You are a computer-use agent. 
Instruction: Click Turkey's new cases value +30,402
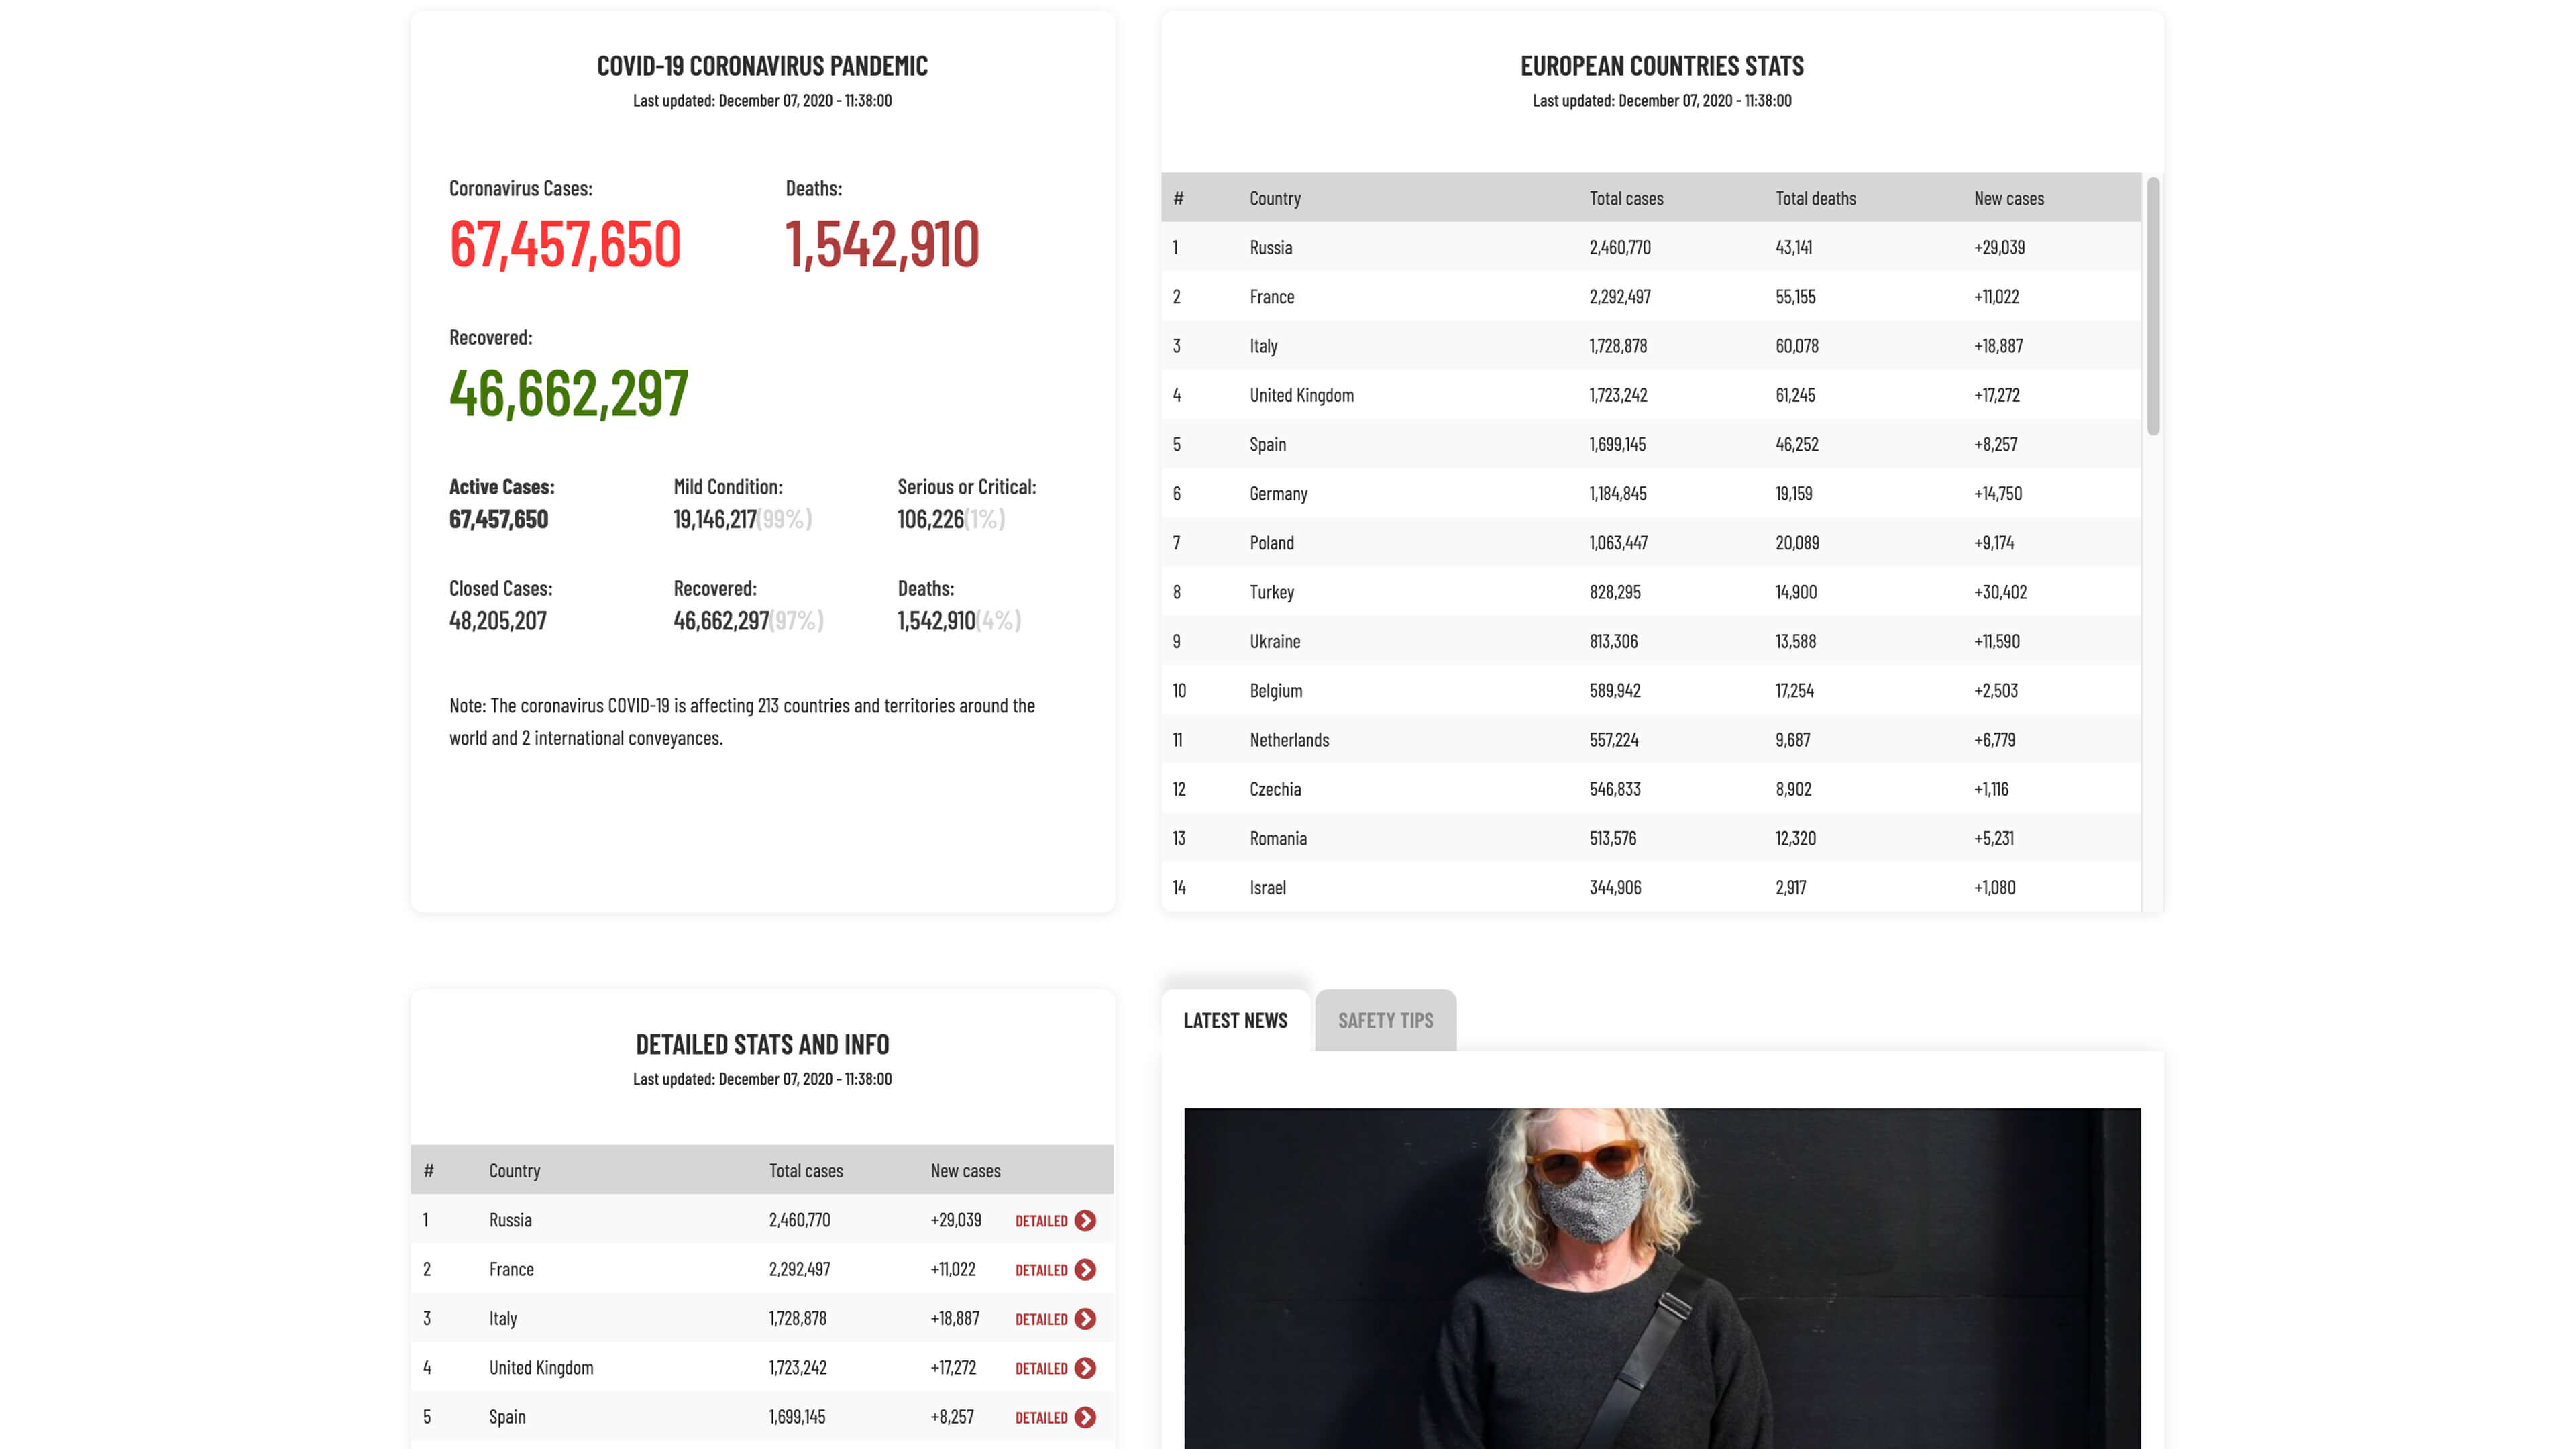pyautogui.click(x=2000, y=592)
